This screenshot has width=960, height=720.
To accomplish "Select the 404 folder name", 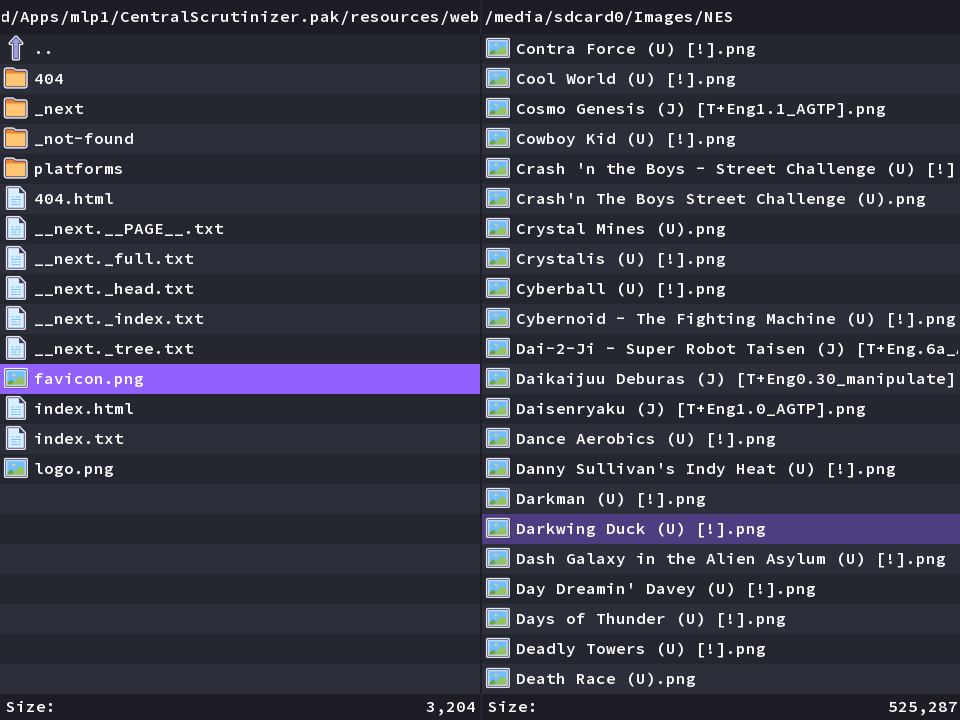I will (49, 79).
